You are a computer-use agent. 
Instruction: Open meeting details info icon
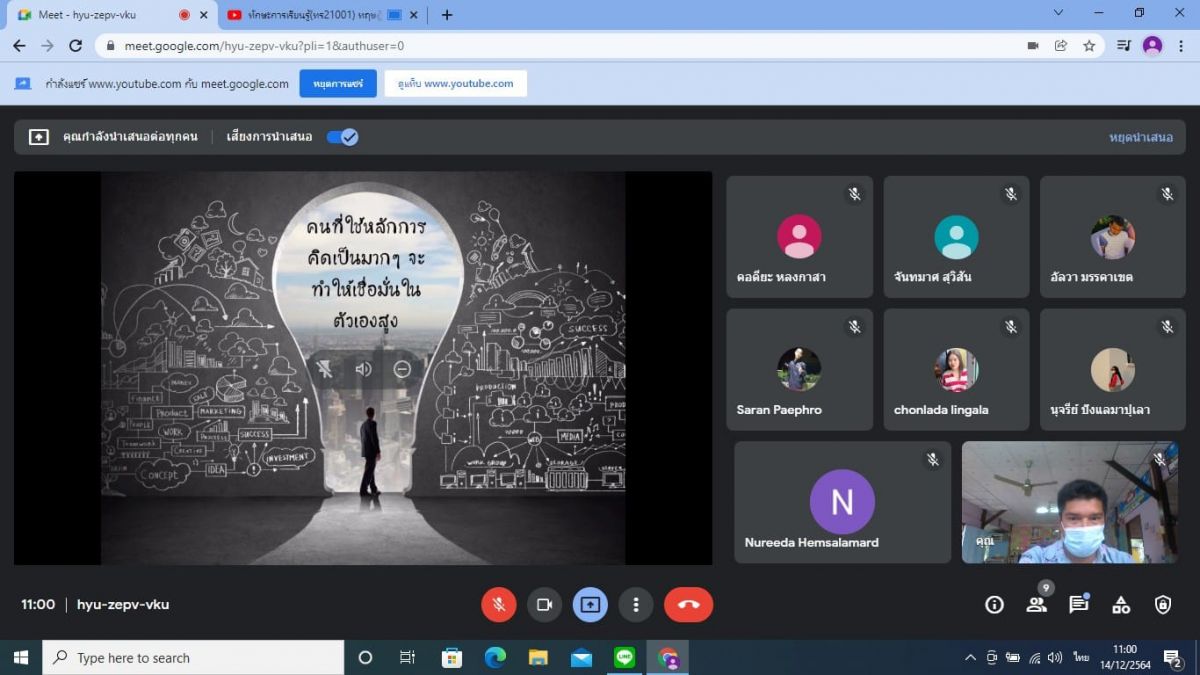pyautogui.click(x=994, y=604)
